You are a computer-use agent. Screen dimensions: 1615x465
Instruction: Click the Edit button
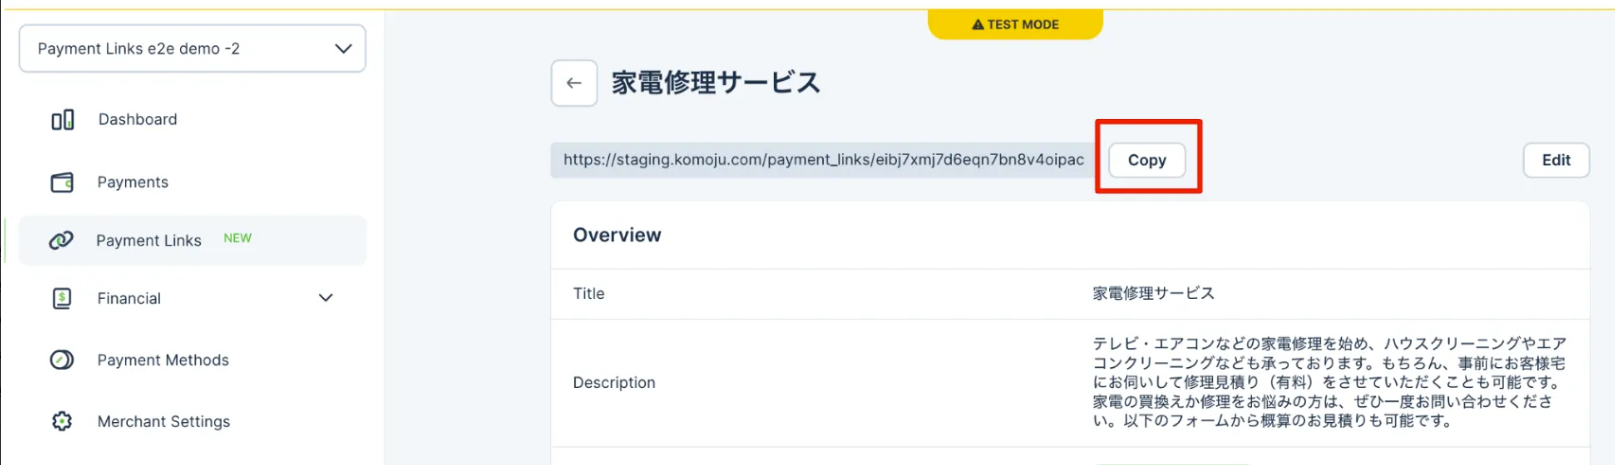pyautogui.click(x=1555, y=160)
